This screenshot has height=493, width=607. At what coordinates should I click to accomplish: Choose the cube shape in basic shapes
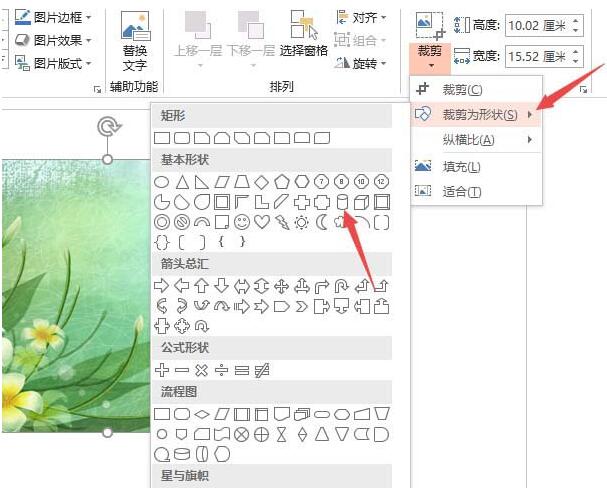tap(362, 202)
